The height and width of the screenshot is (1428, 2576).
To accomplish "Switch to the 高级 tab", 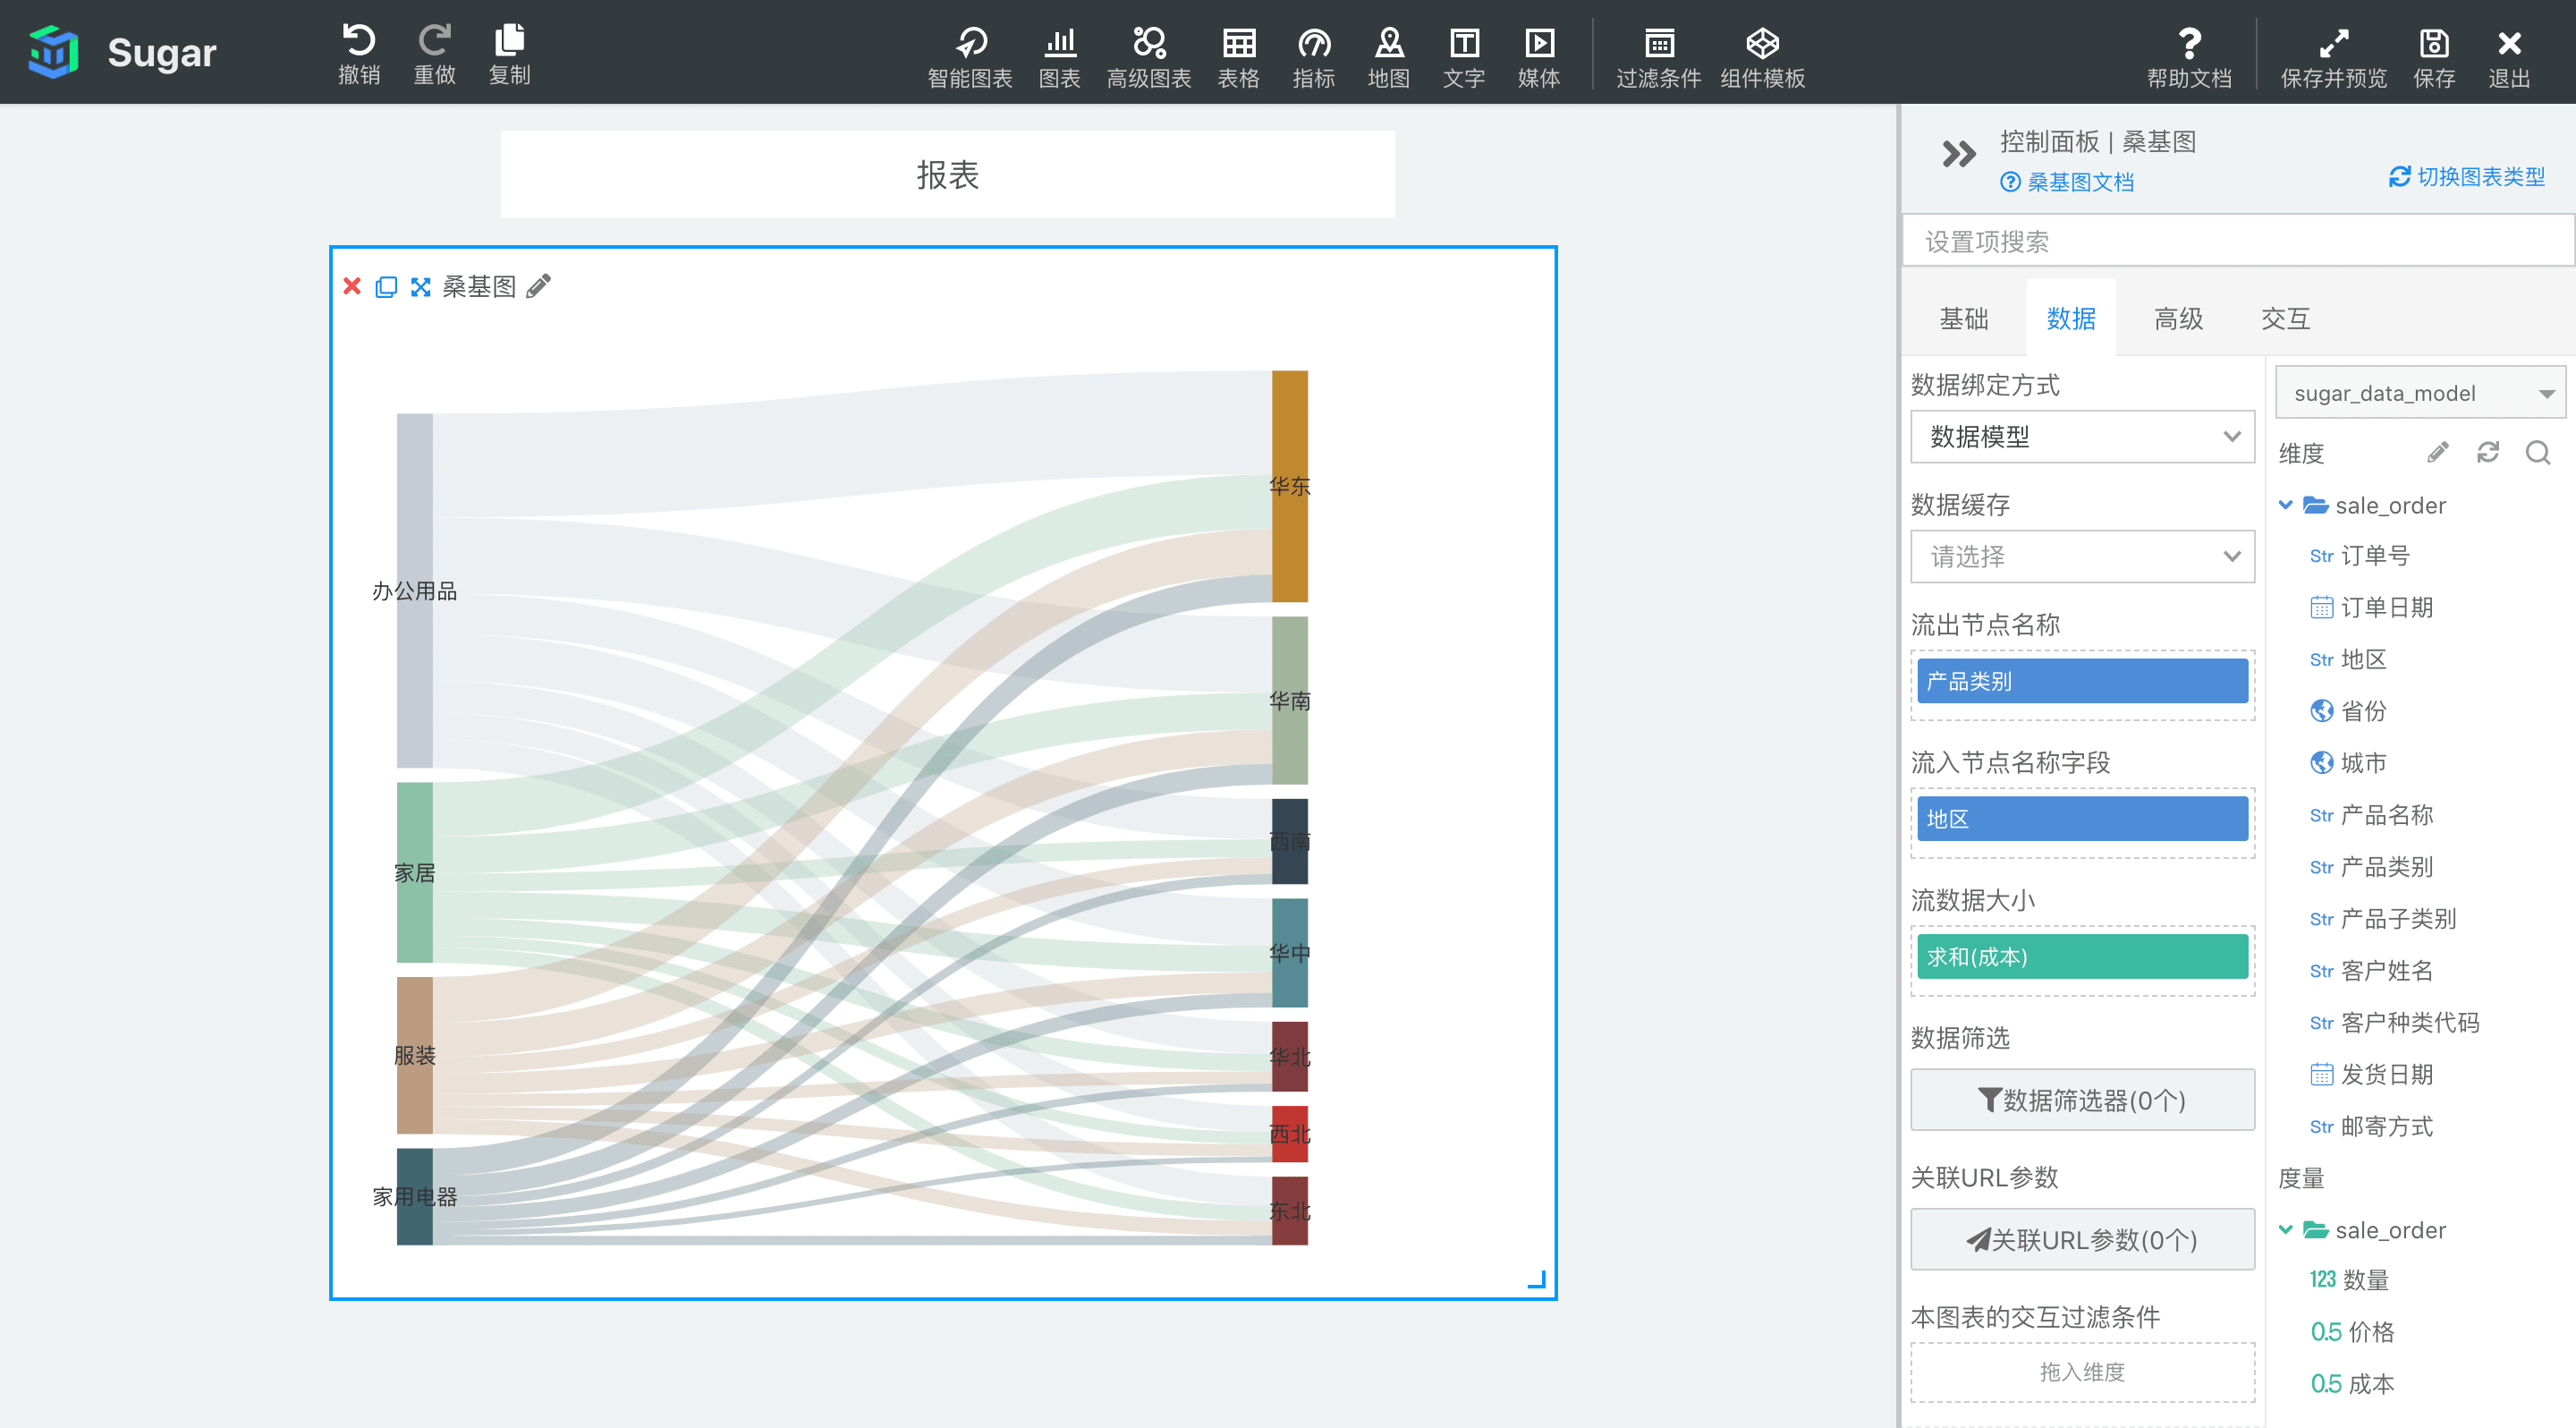I will 2178,319.
